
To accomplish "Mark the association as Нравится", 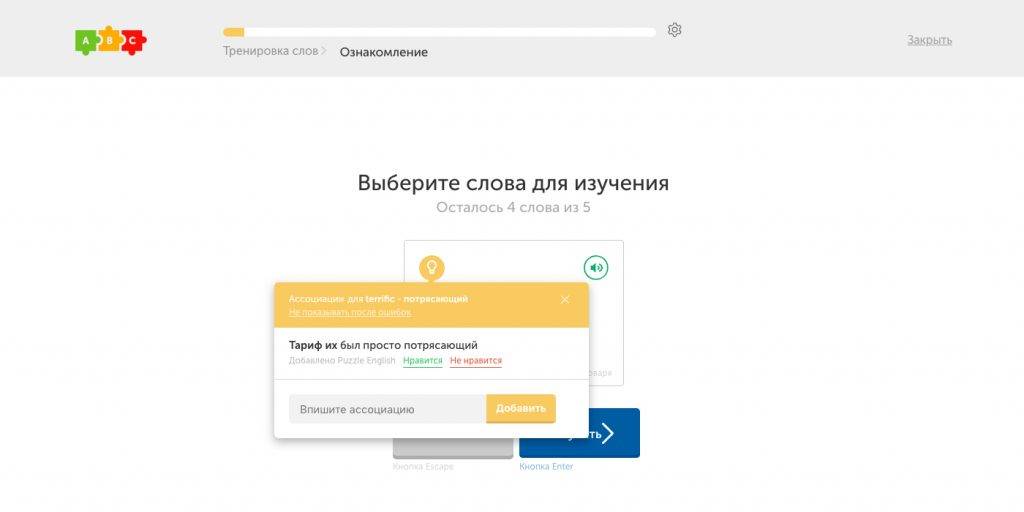I will click(x=422, y=360).
